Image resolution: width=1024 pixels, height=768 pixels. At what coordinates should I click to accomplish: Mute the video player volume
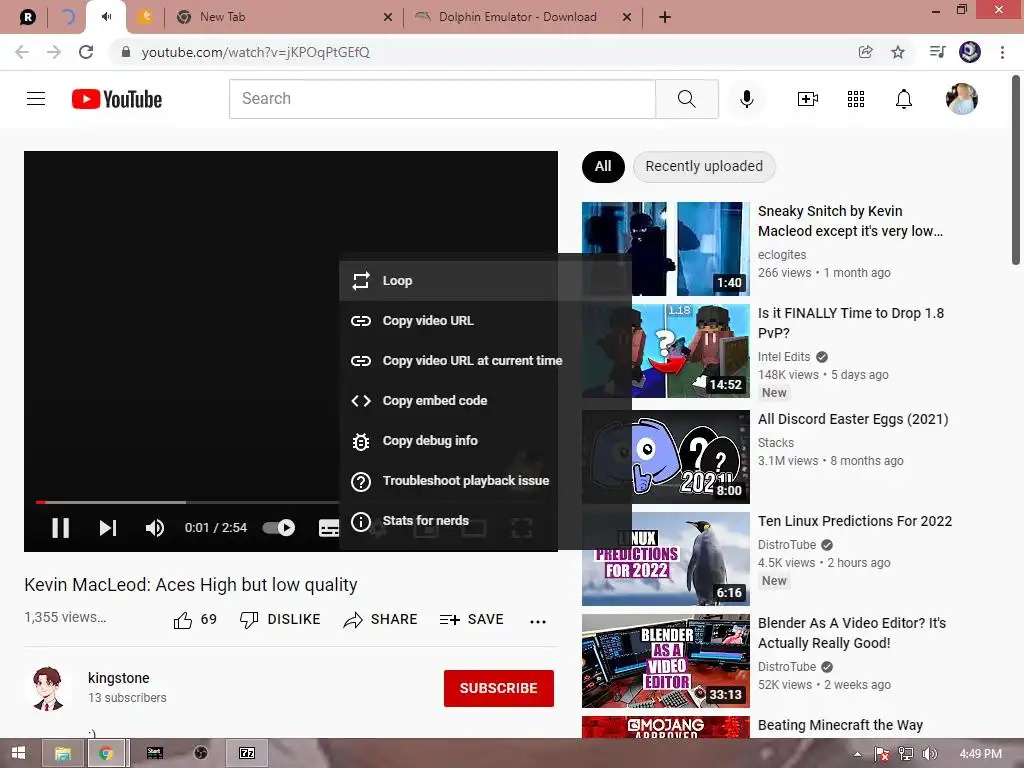pos(155,528)
